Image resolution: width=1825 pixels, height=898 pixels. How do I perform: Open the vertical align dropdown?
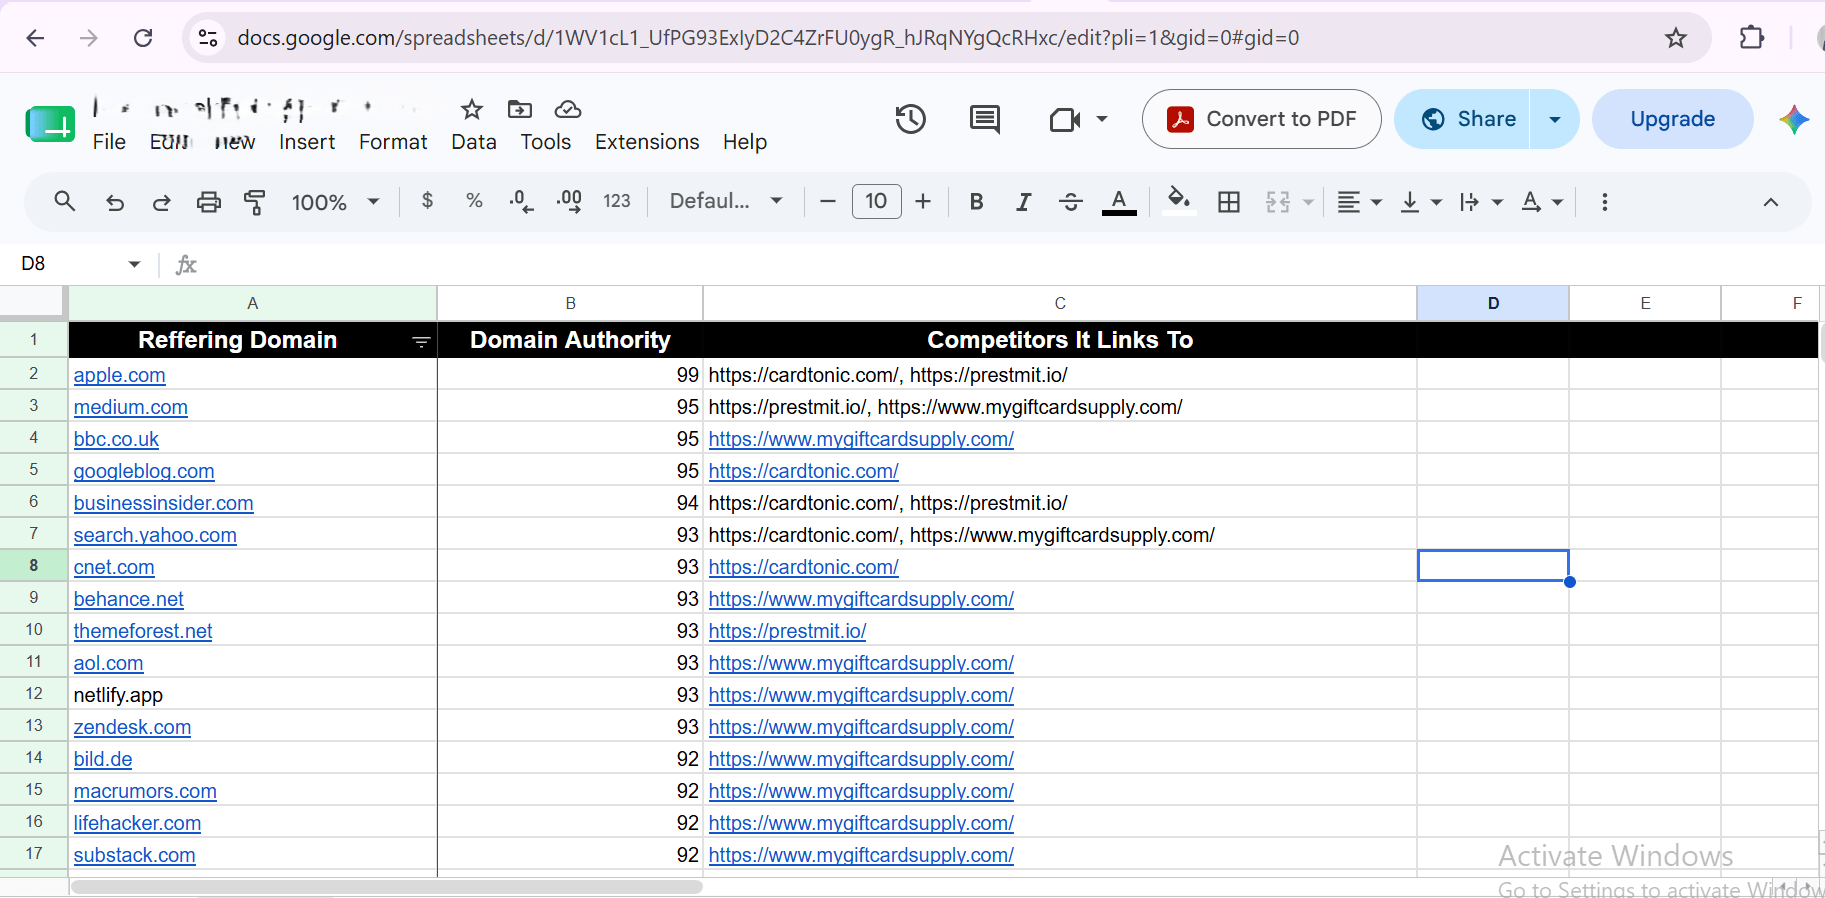(1421, 202)
